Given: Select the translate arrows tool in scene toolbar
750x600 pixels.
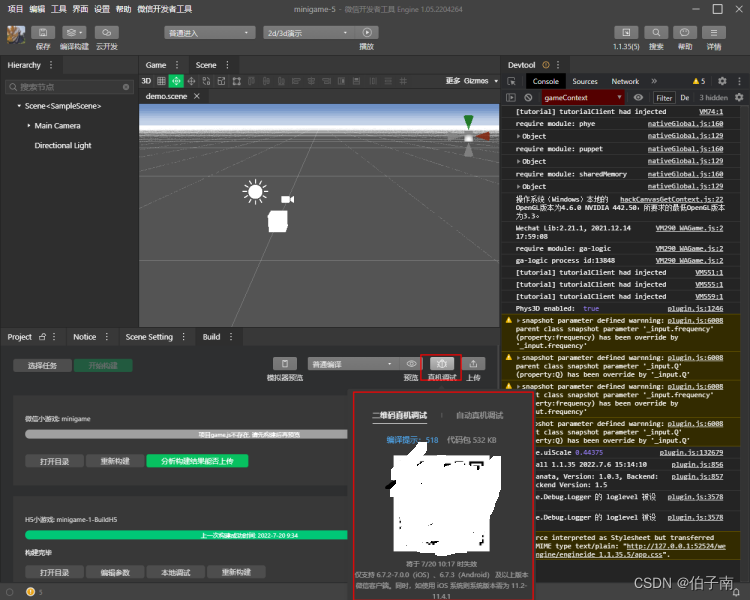Looking at the screenshot, I should tap(191, 81).
